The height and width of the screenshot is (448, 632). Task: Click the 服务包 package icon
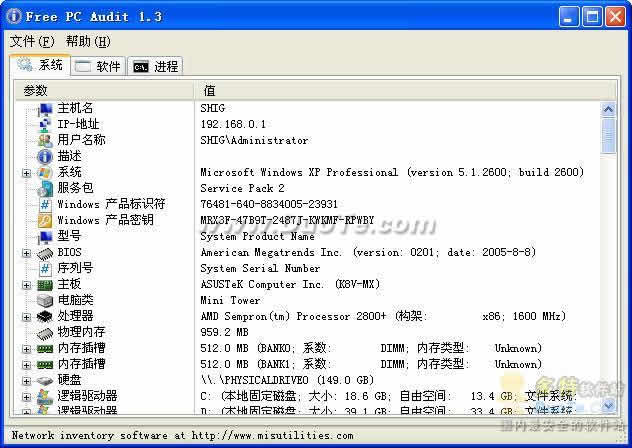click(x=45, y=188)
